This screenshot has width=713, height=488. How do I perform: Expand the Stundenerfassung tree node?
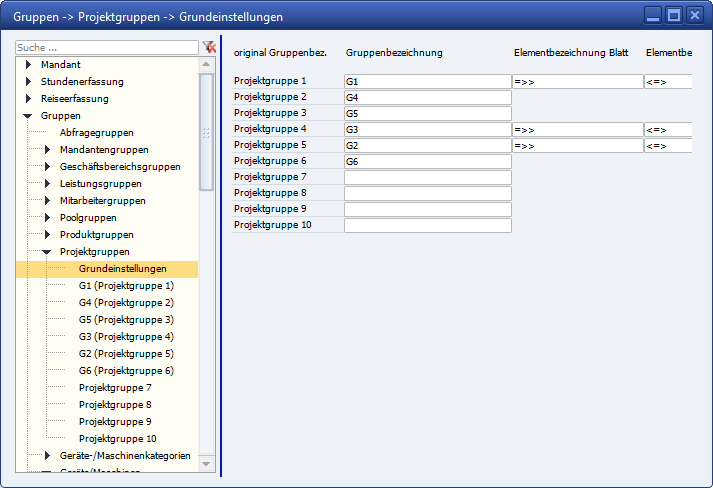point(29,82)
